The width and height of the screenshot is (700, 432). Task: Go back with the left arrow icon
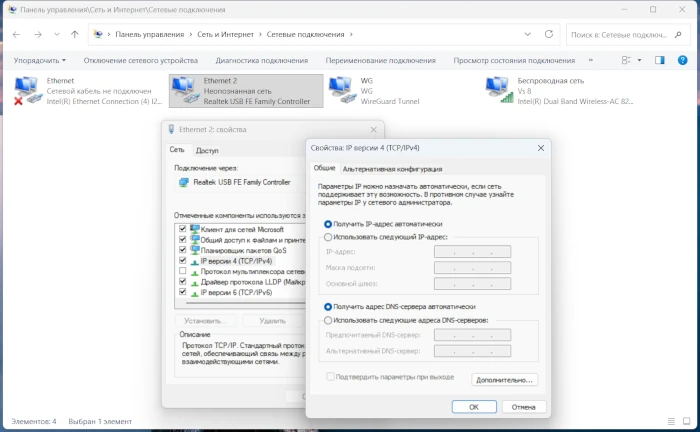tap(17, 33)
